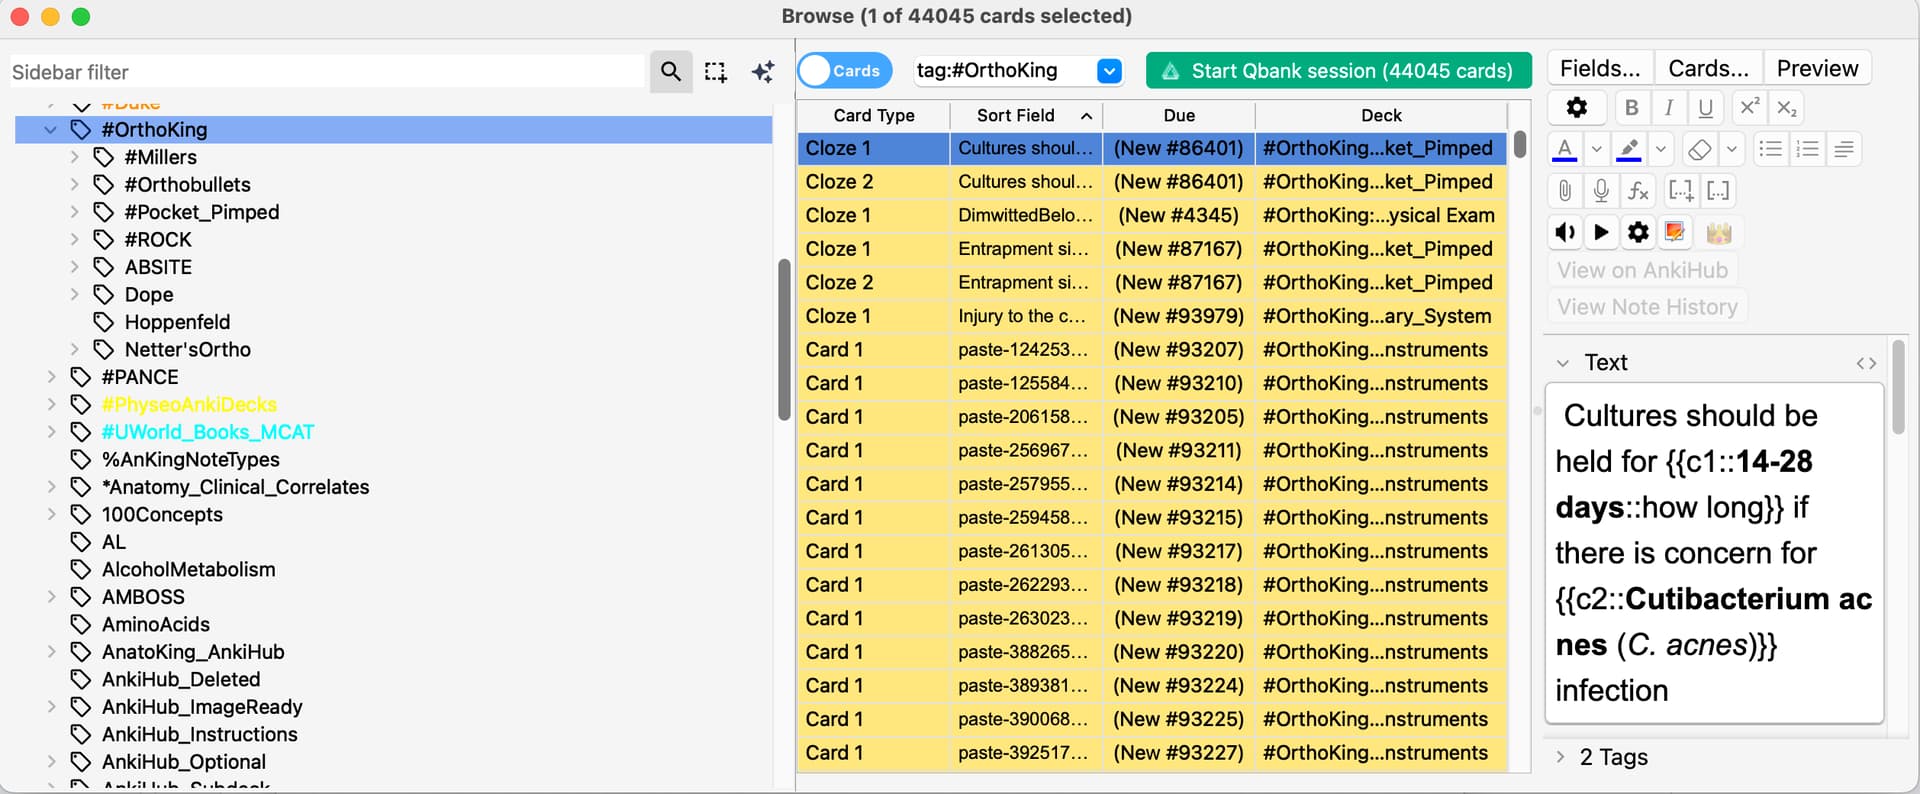Toggle the Cards/Notes switch

844,71
